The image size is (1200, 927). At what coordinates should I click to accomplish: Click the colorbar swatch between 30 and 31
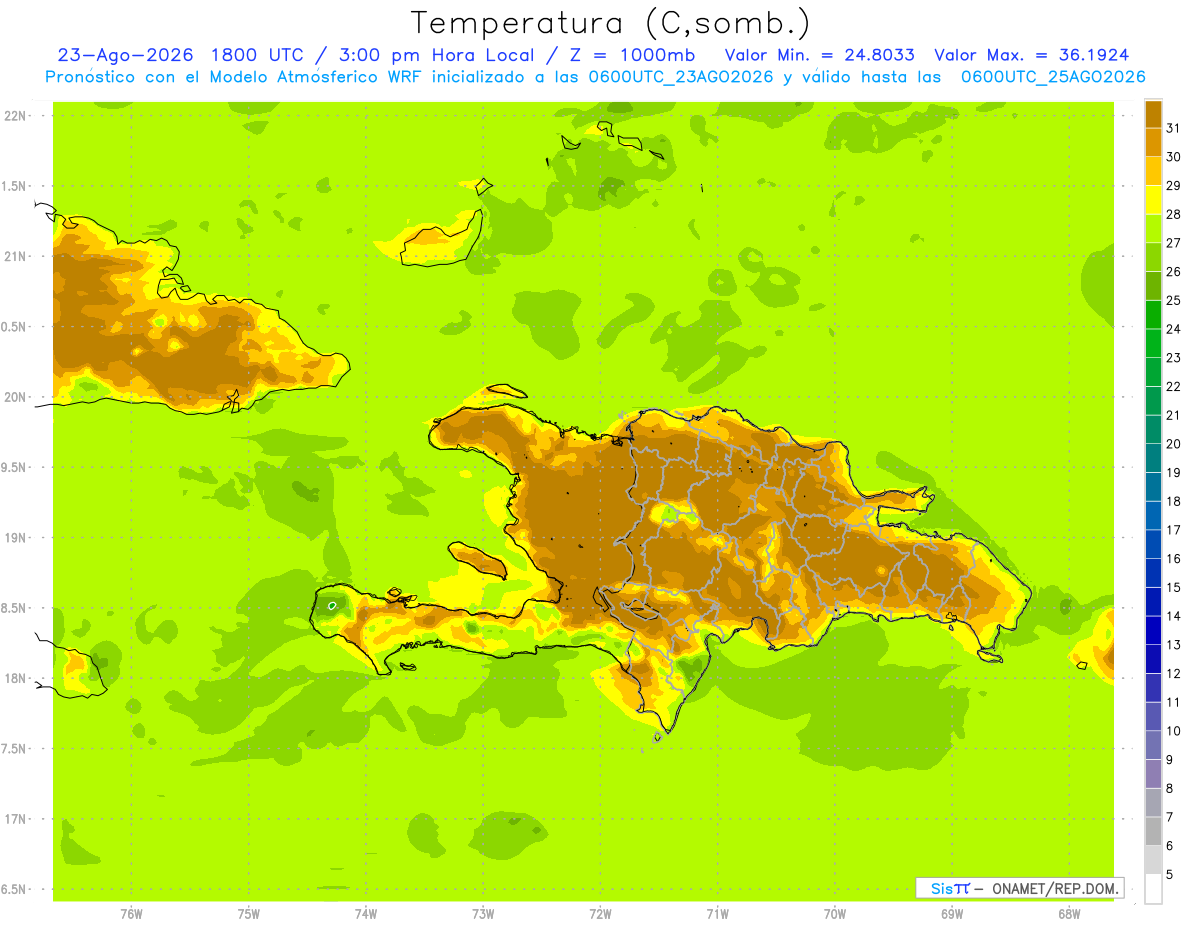tap(1153, 142)
